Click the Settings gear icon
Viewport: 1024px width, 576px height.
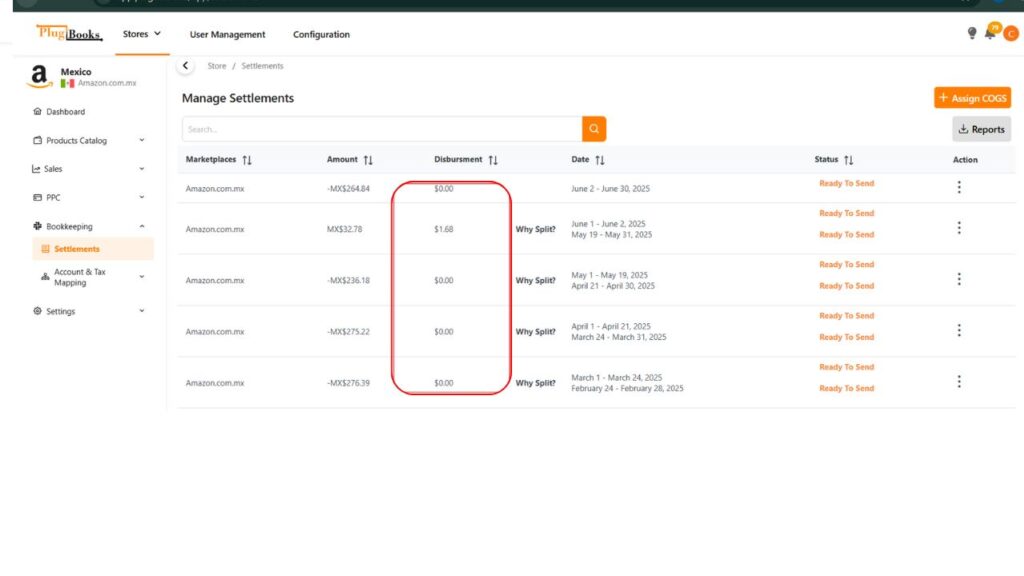(37, 311)
